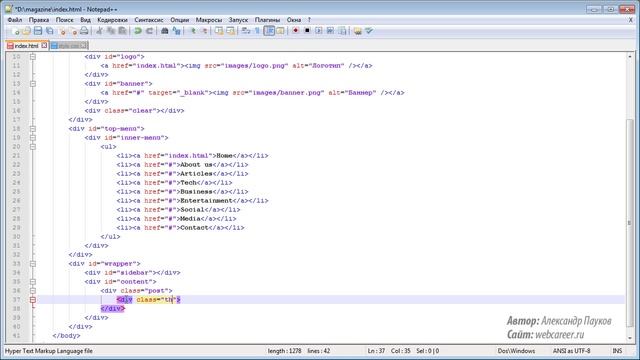The width and height of the screenshot is (640, 360).
Task: Open the Плагины menu
Action: pos(267,20)
